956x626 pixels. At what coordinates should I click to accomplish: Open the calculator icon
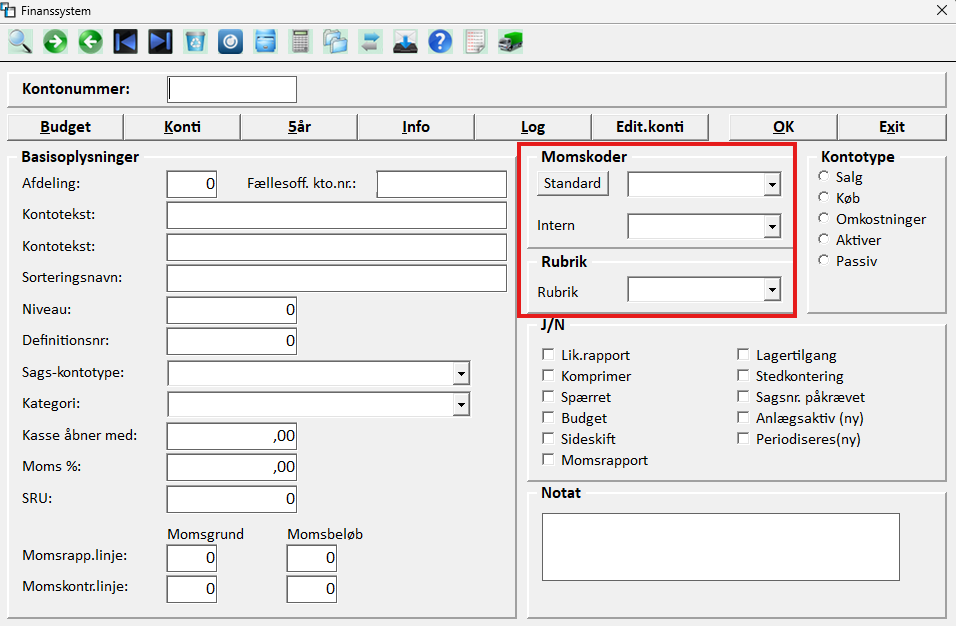point(300,42)
